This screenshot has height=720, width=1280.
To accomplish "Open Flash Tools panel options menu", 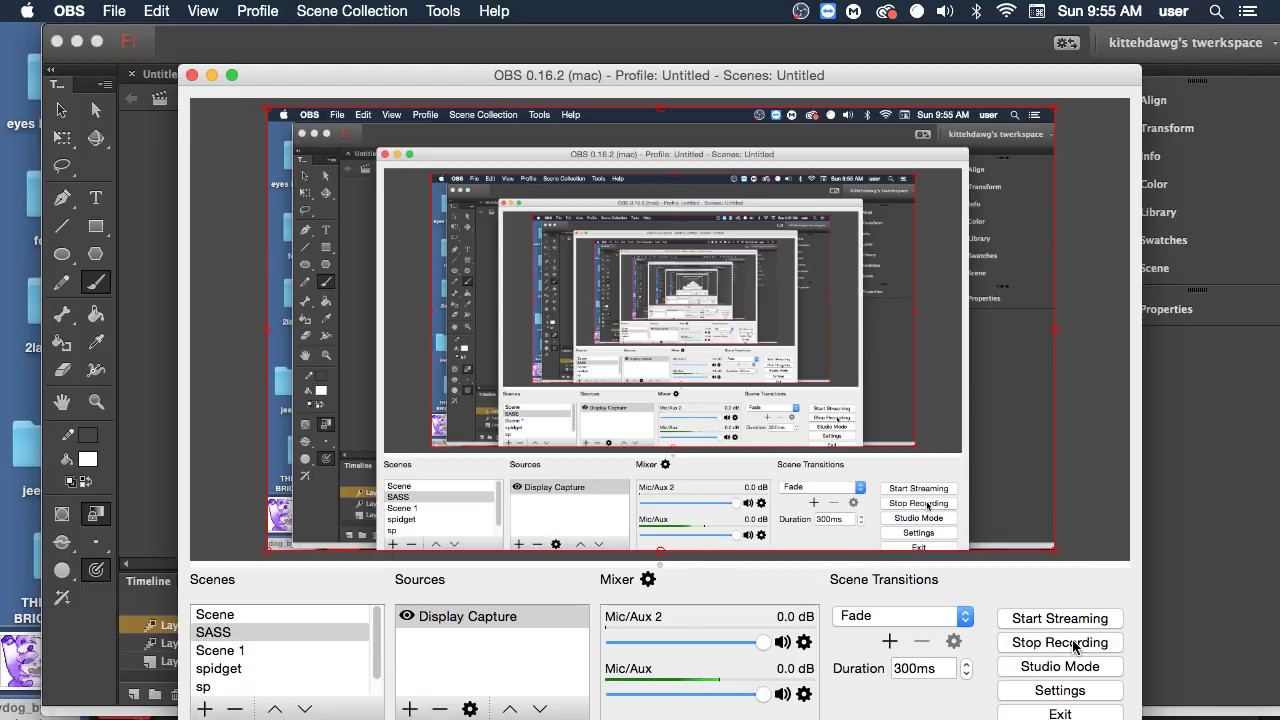I will 106,84.
